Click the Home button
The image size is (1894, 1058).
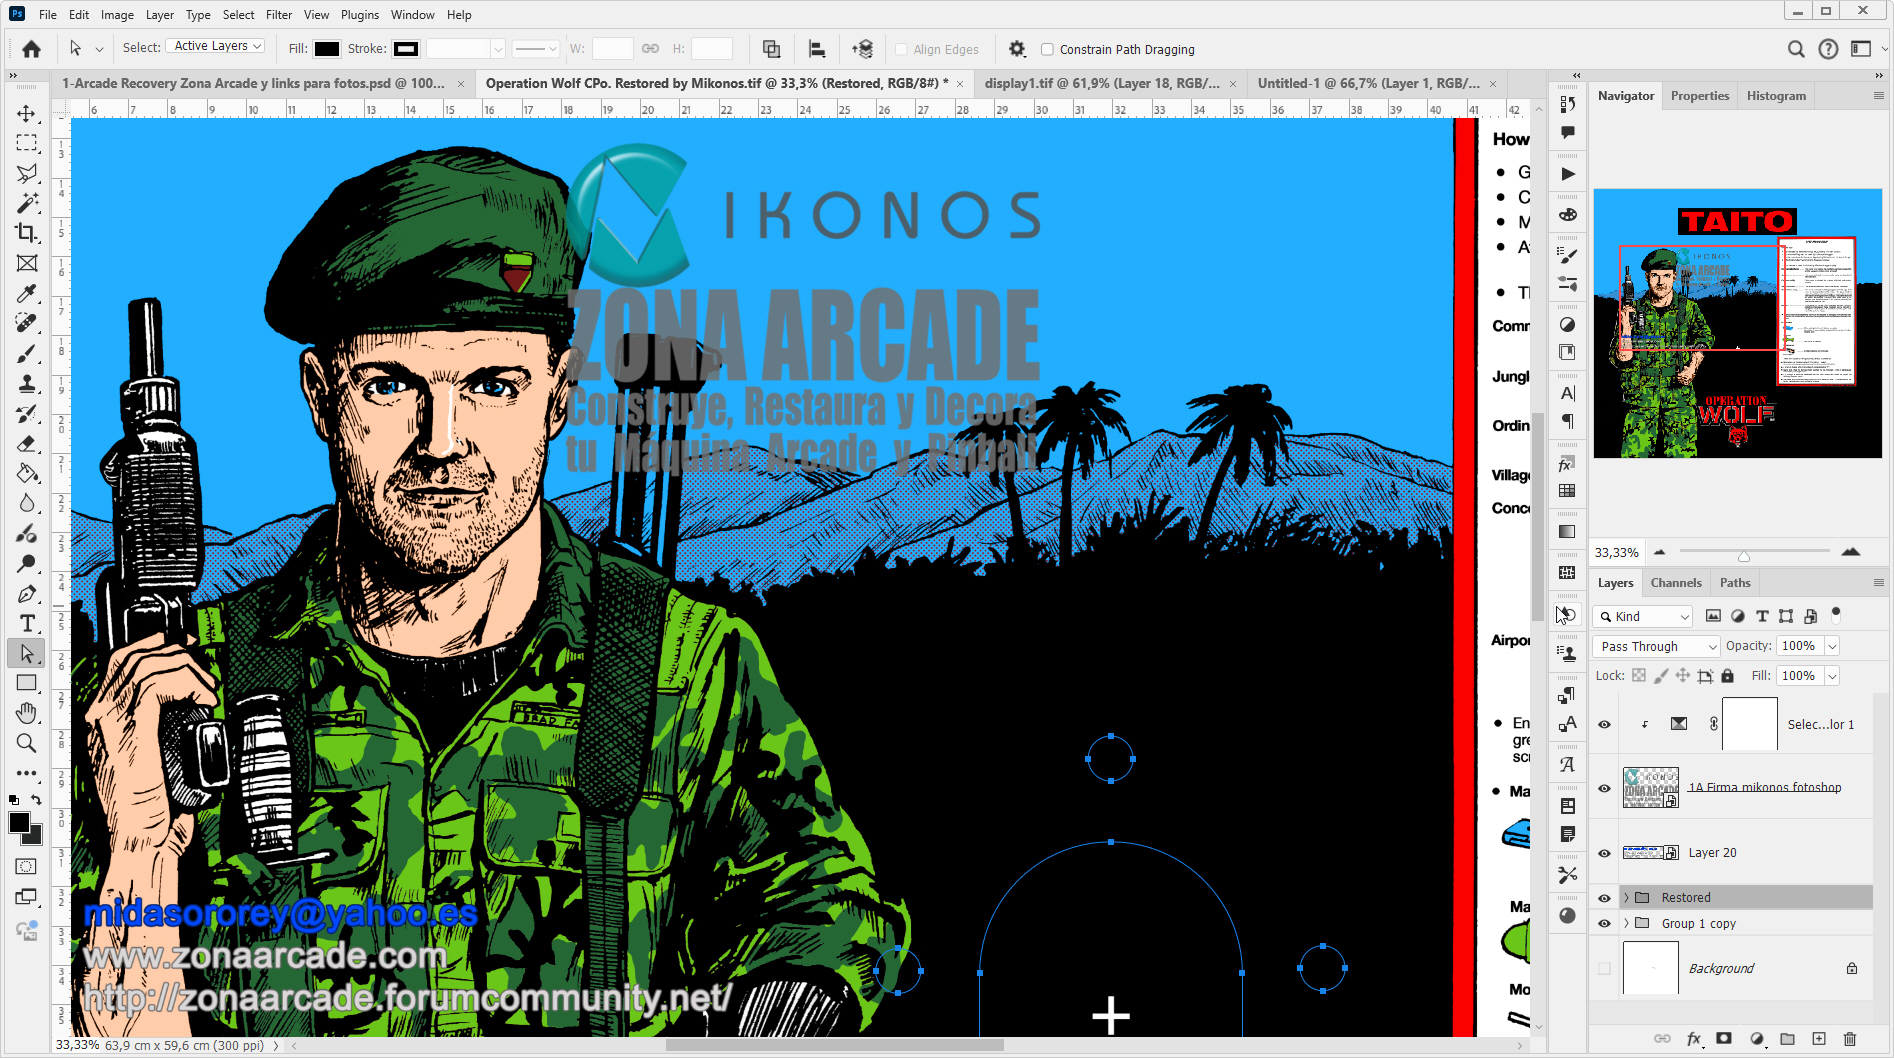[32, 49]
